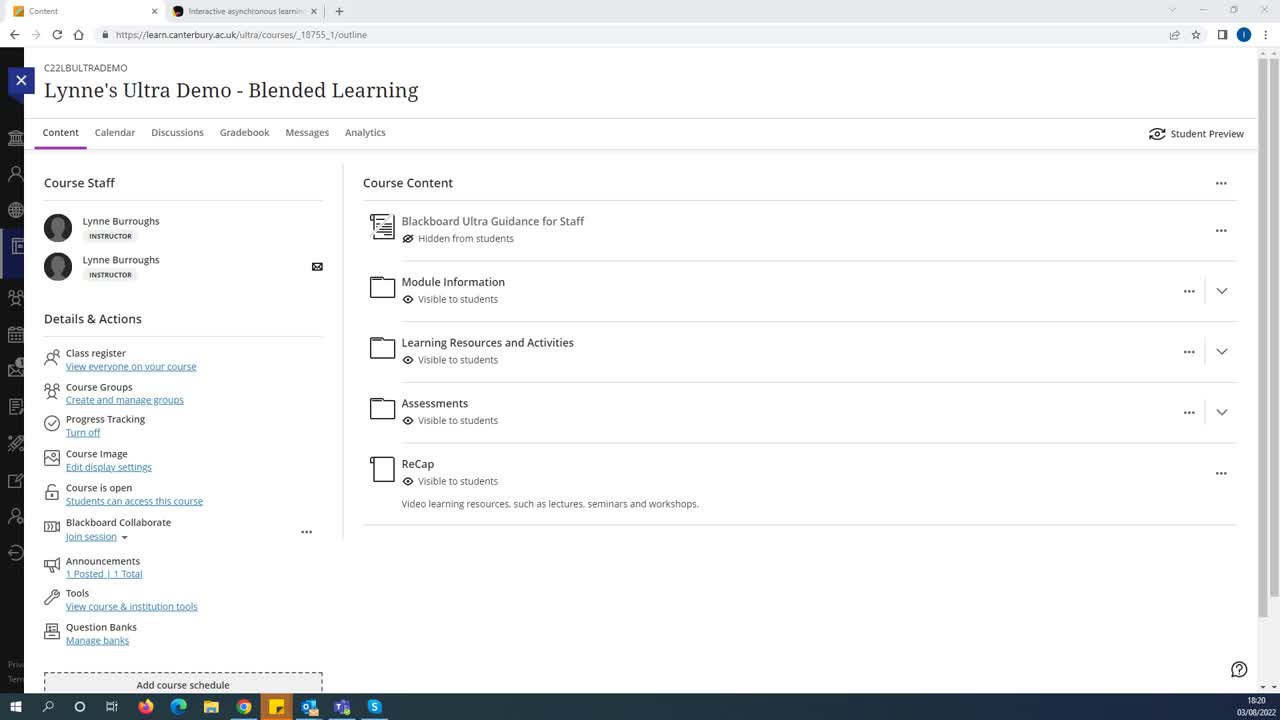Viewport: 1280px width, 720px height.
Task: Open the Blackboard Ultra Guidance document icon
Action: 382,227
